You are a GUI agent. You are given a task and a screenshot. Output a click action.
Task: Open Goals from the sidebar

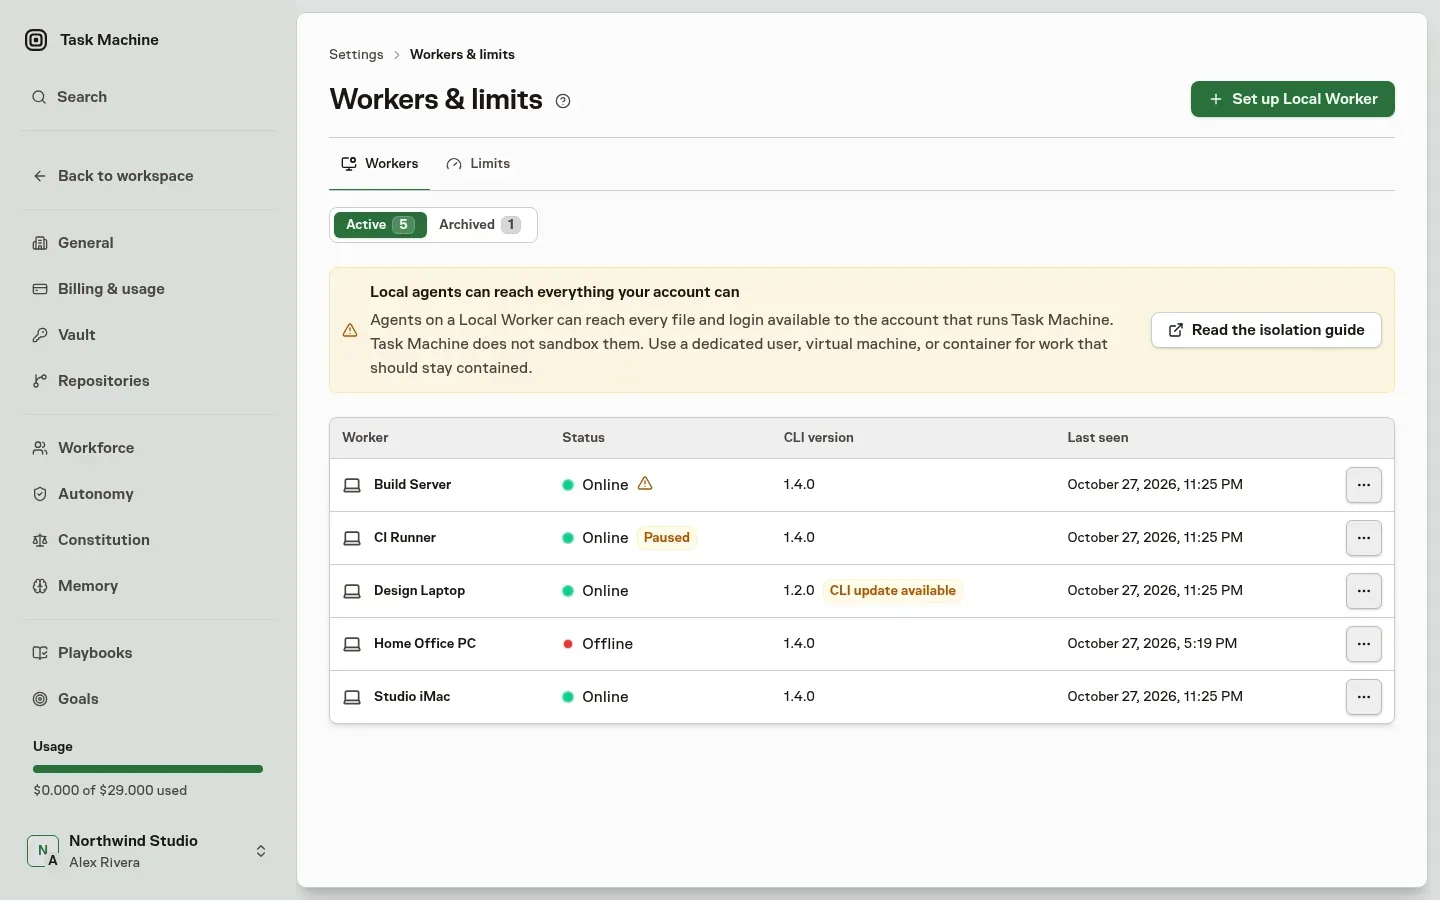[148, 699]
